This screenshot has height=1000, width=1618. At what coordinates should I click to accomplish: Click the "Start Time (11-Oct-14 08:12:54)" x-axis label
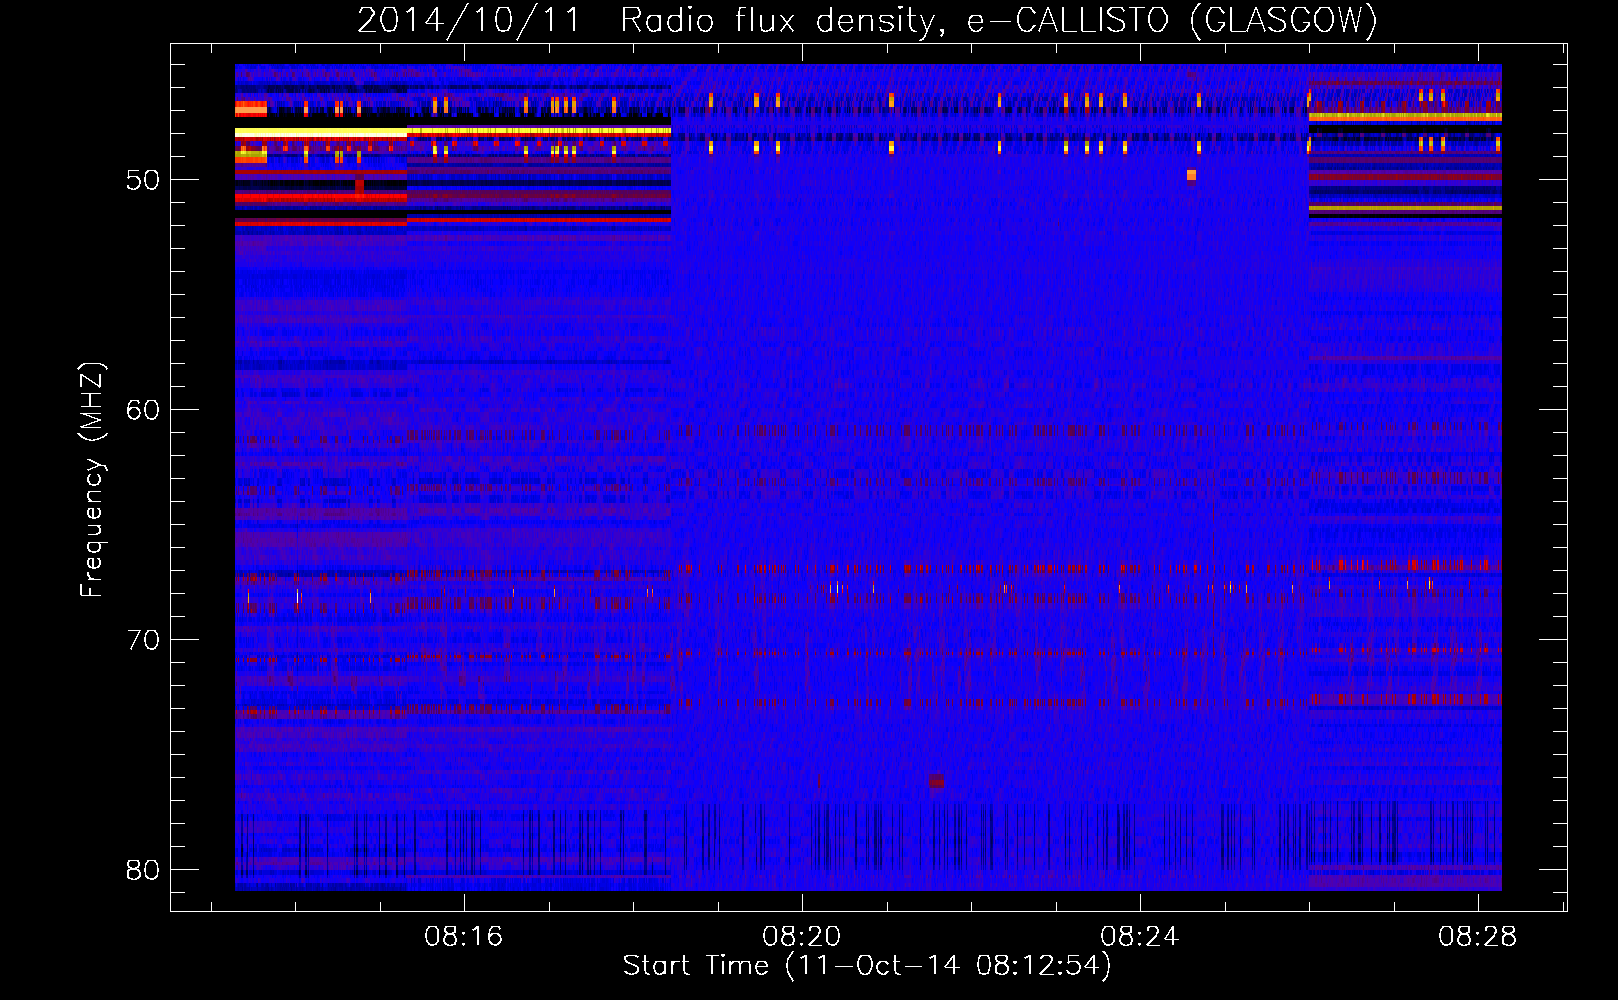[x=867, y=965]
